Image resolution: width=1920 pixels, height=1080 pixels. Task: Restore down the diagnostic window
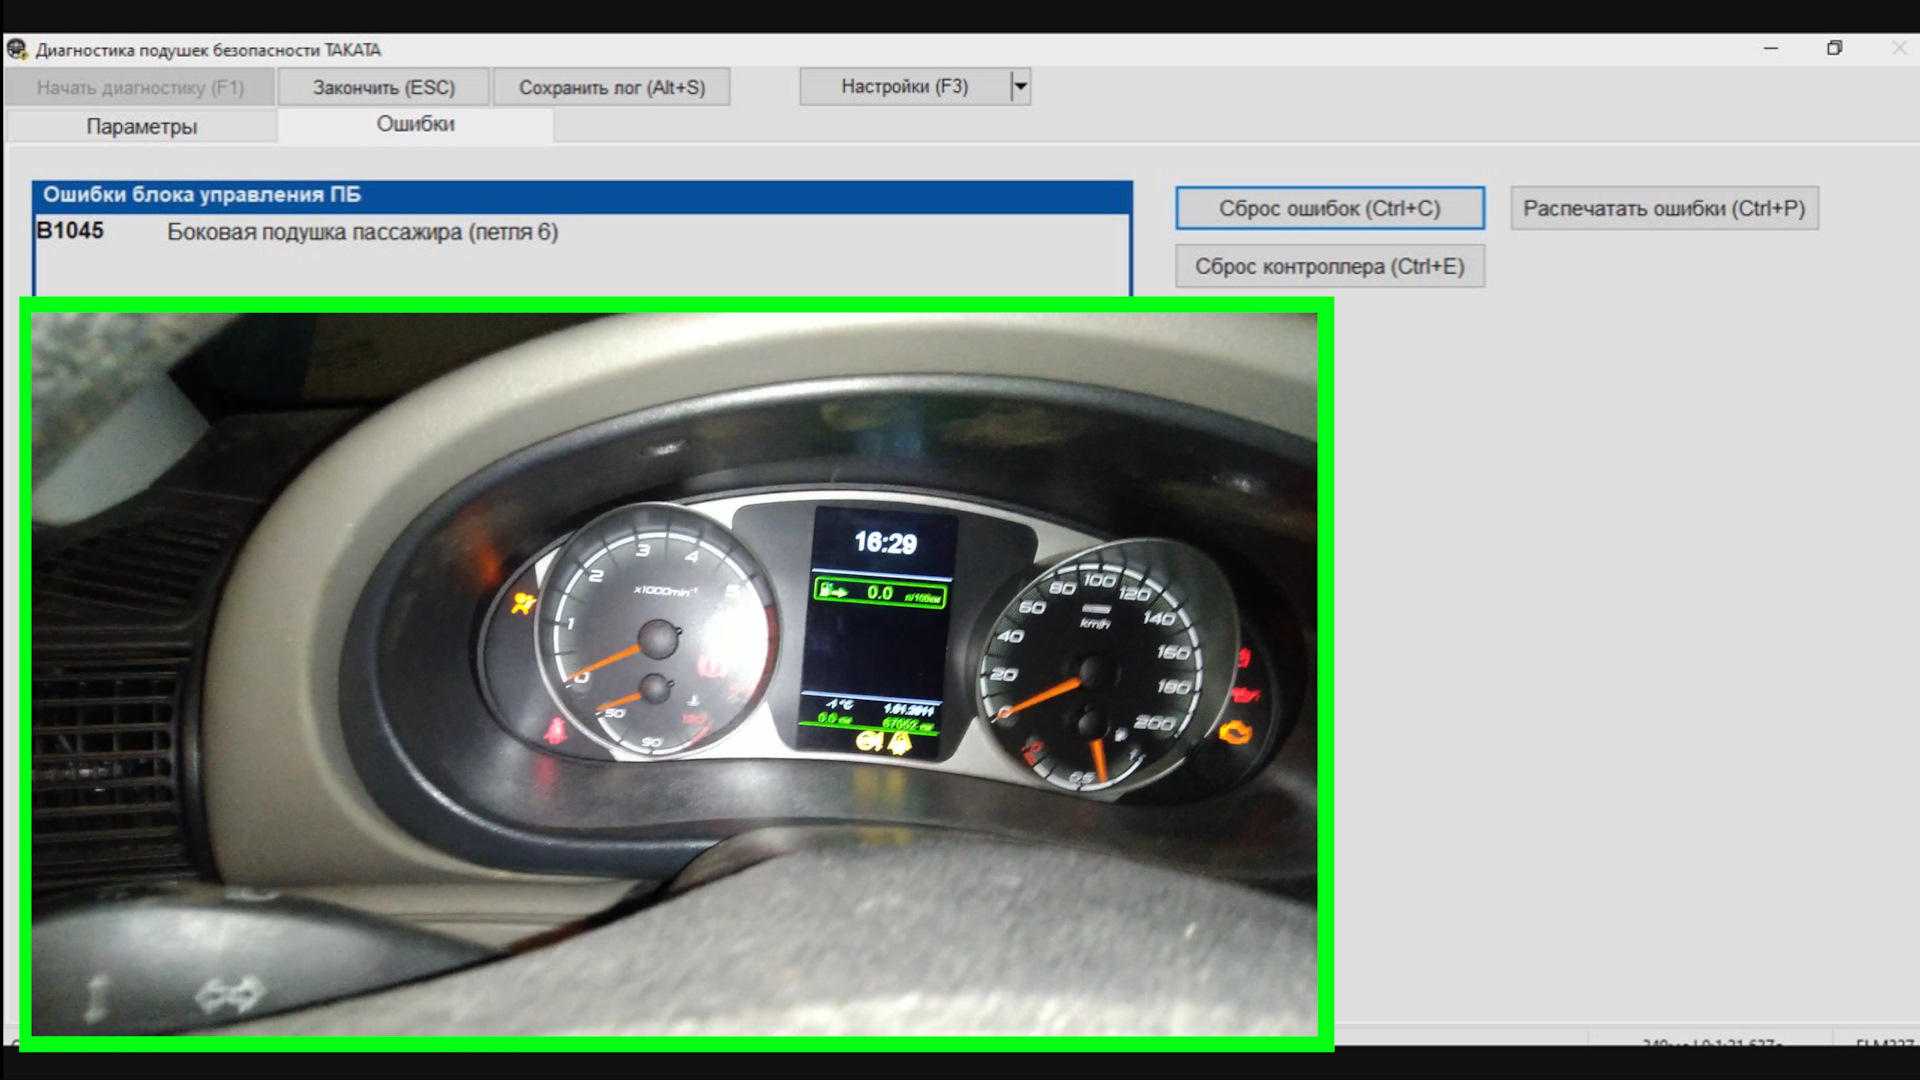click(1834, 48)
